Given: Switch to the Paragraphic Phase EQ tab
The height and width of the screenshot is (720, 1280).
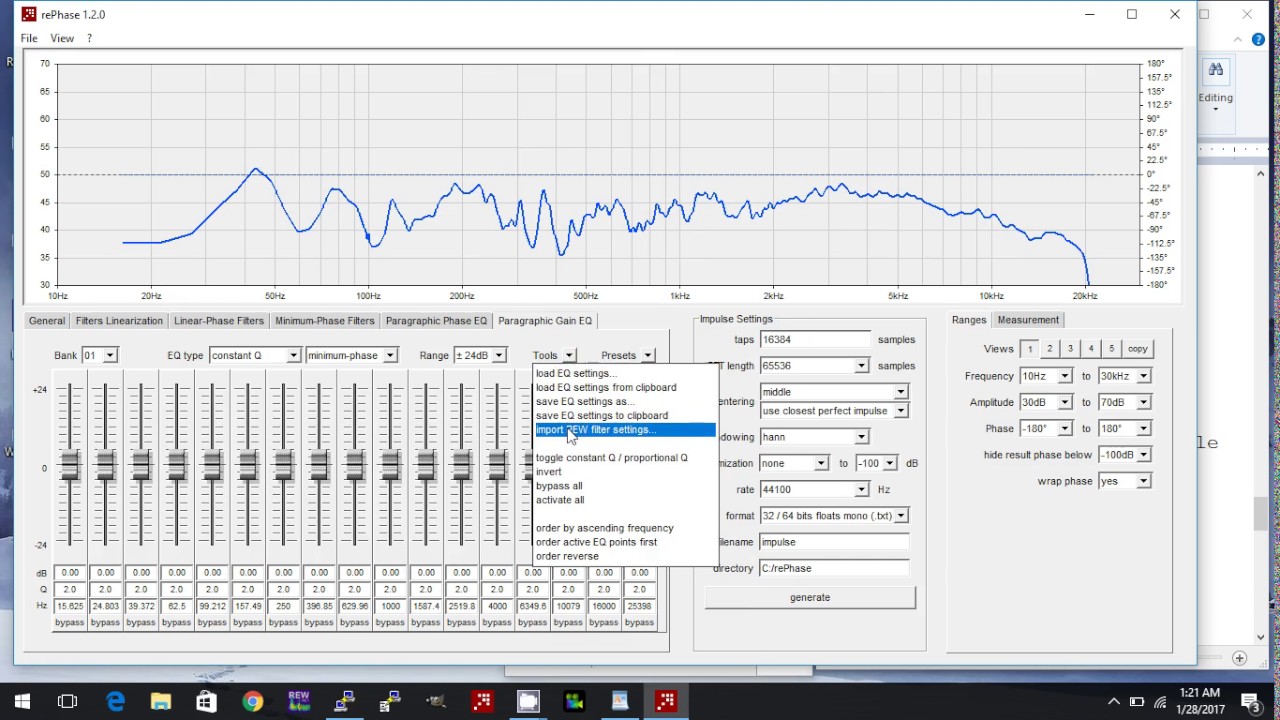Looking at the screenshot, I should [436, 321].
